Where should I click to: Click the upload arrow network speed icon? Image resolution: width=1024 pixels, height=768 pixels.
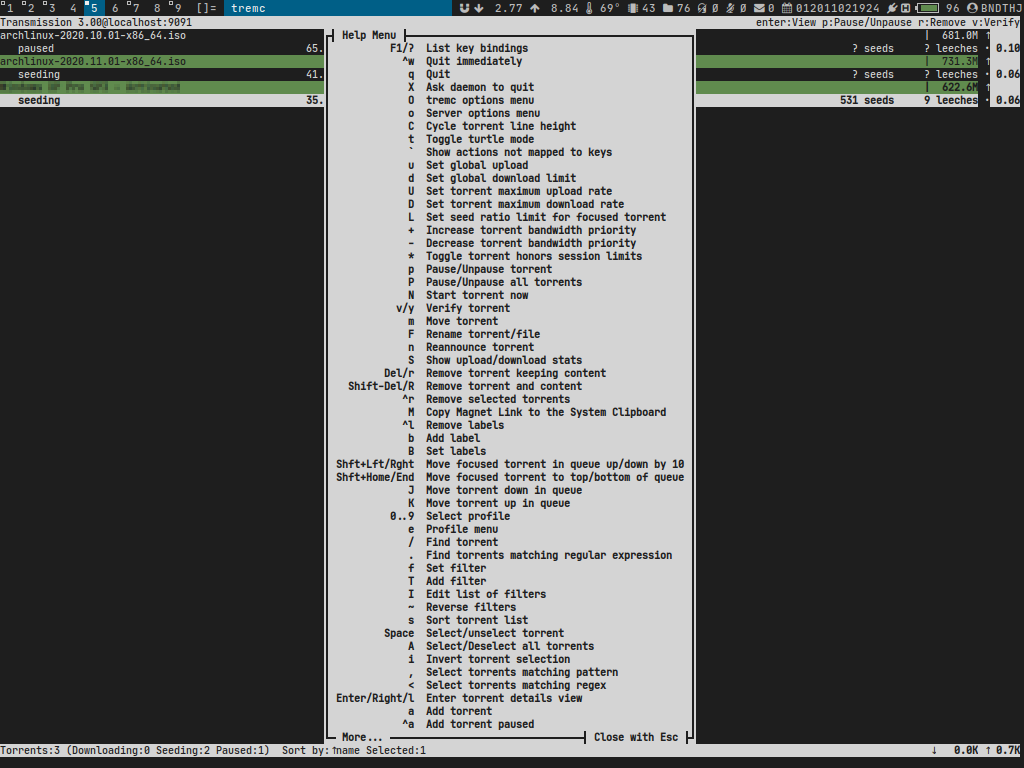click(535, 8)
